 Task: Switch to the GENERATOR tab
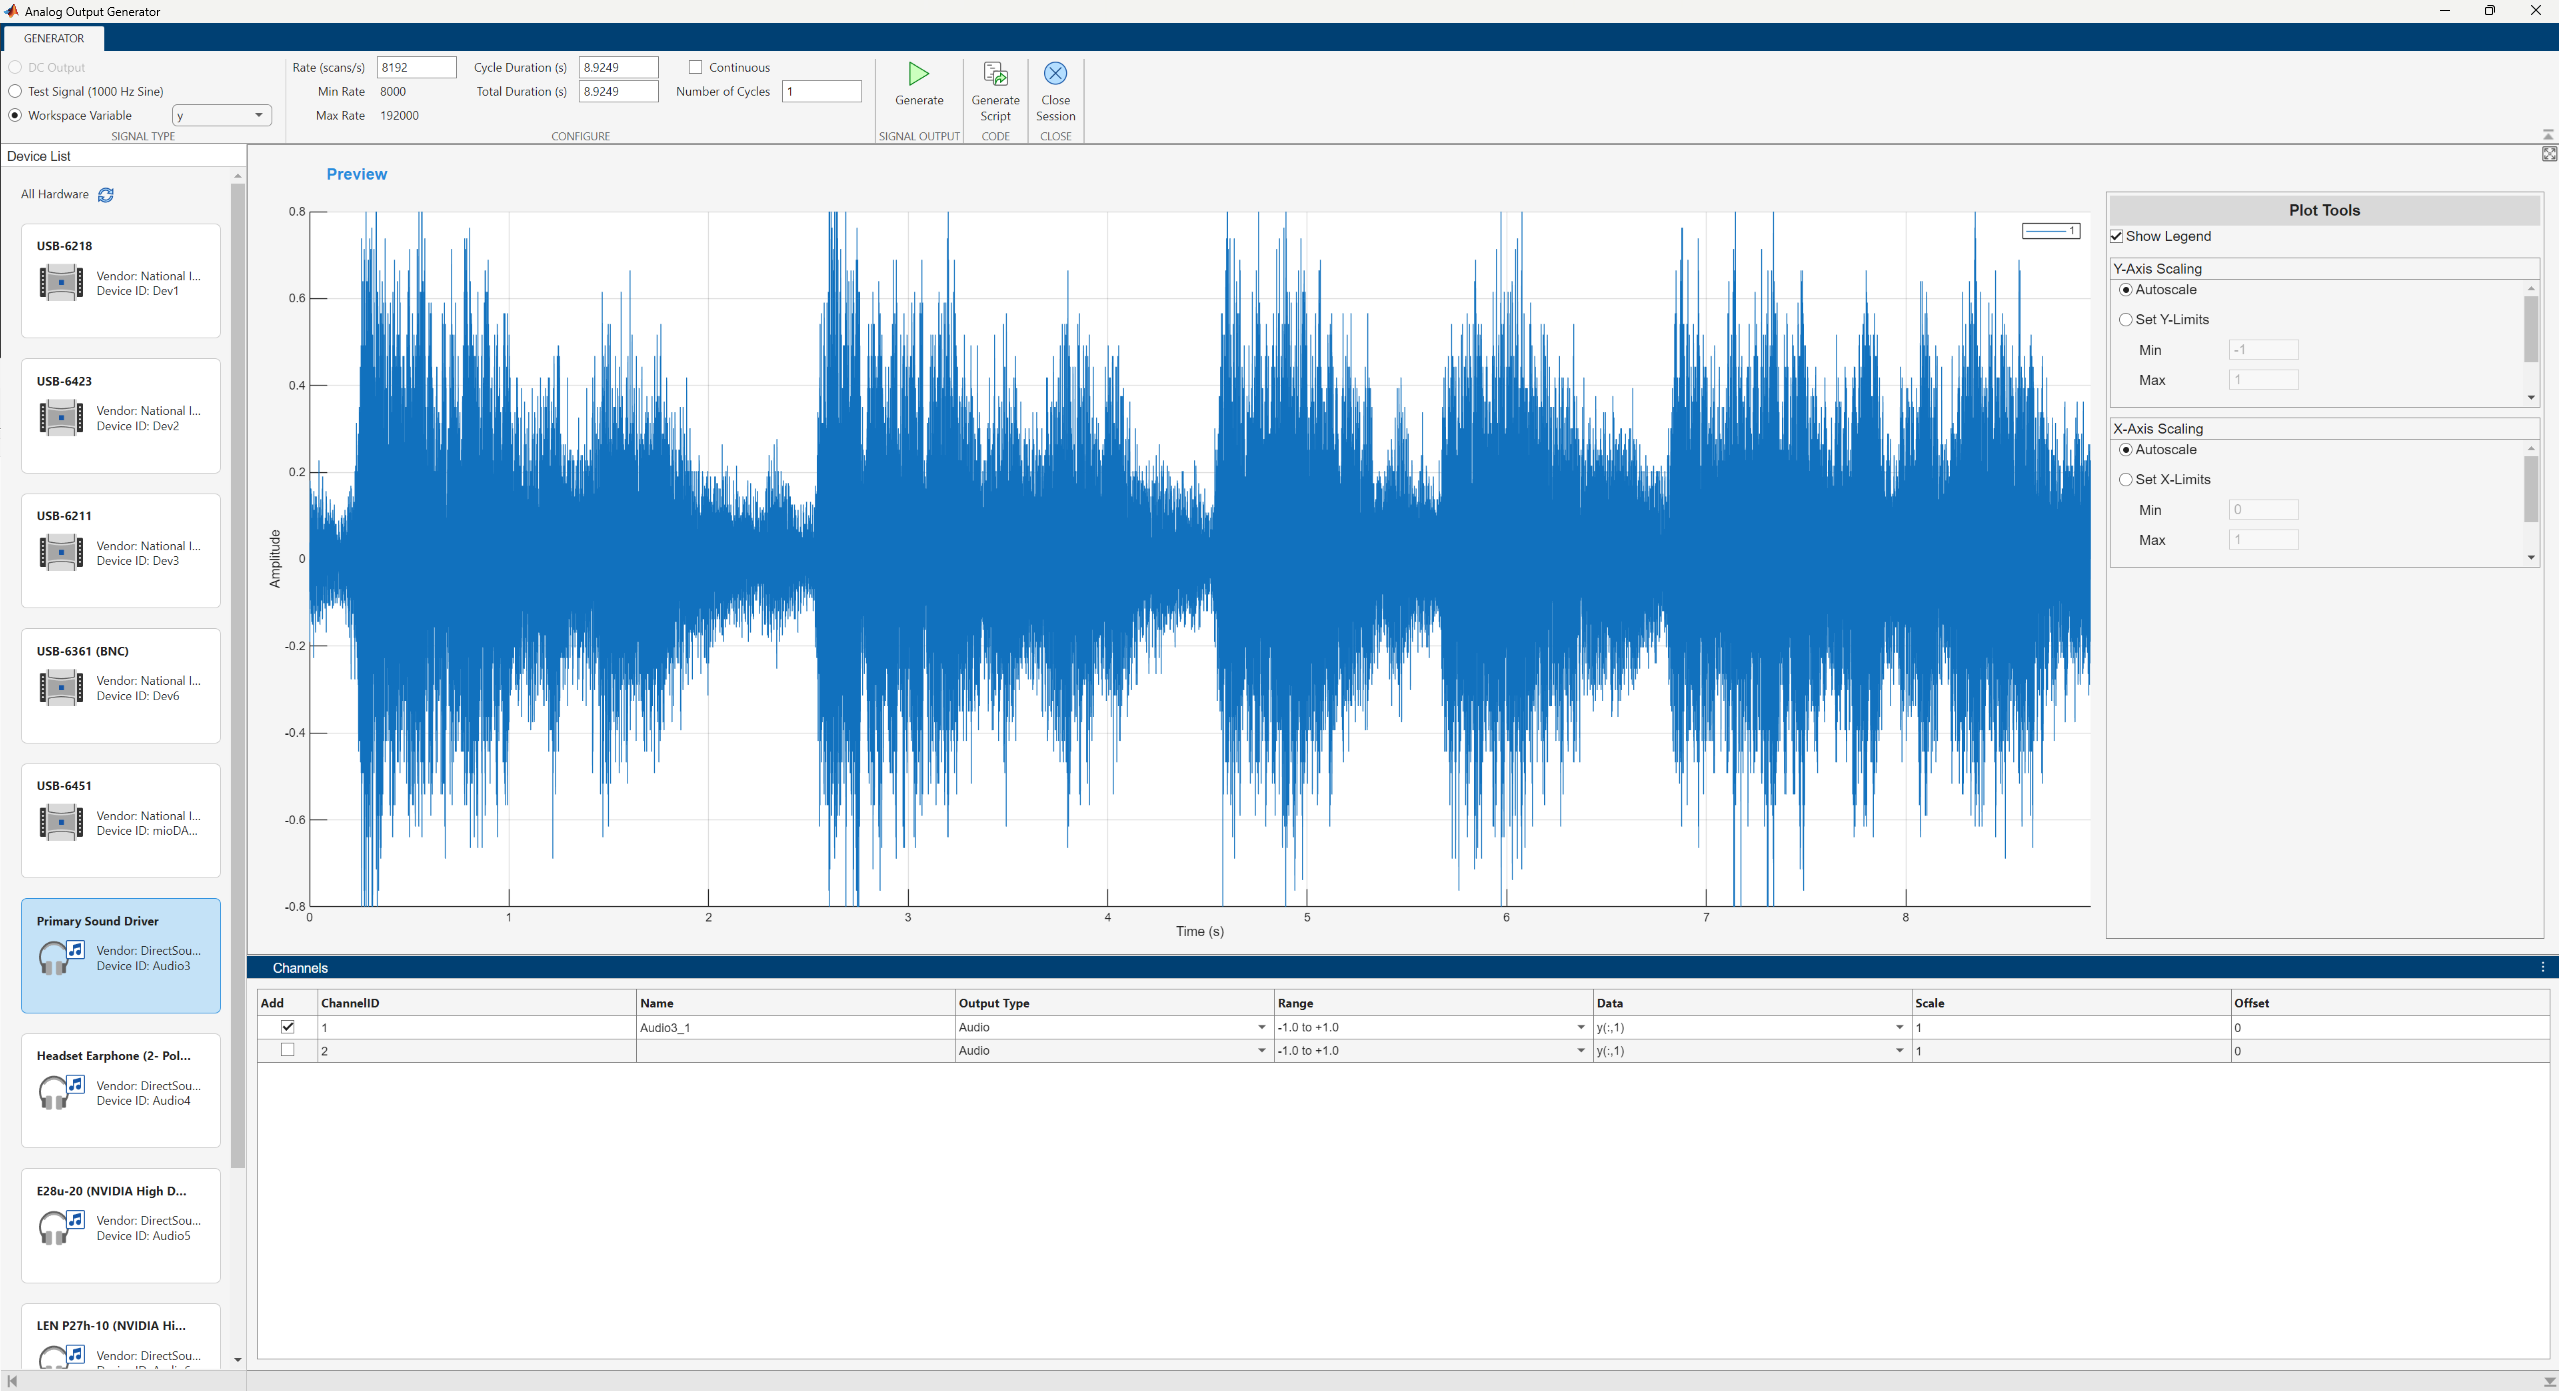pyautogui.click(x=53, y=38)
